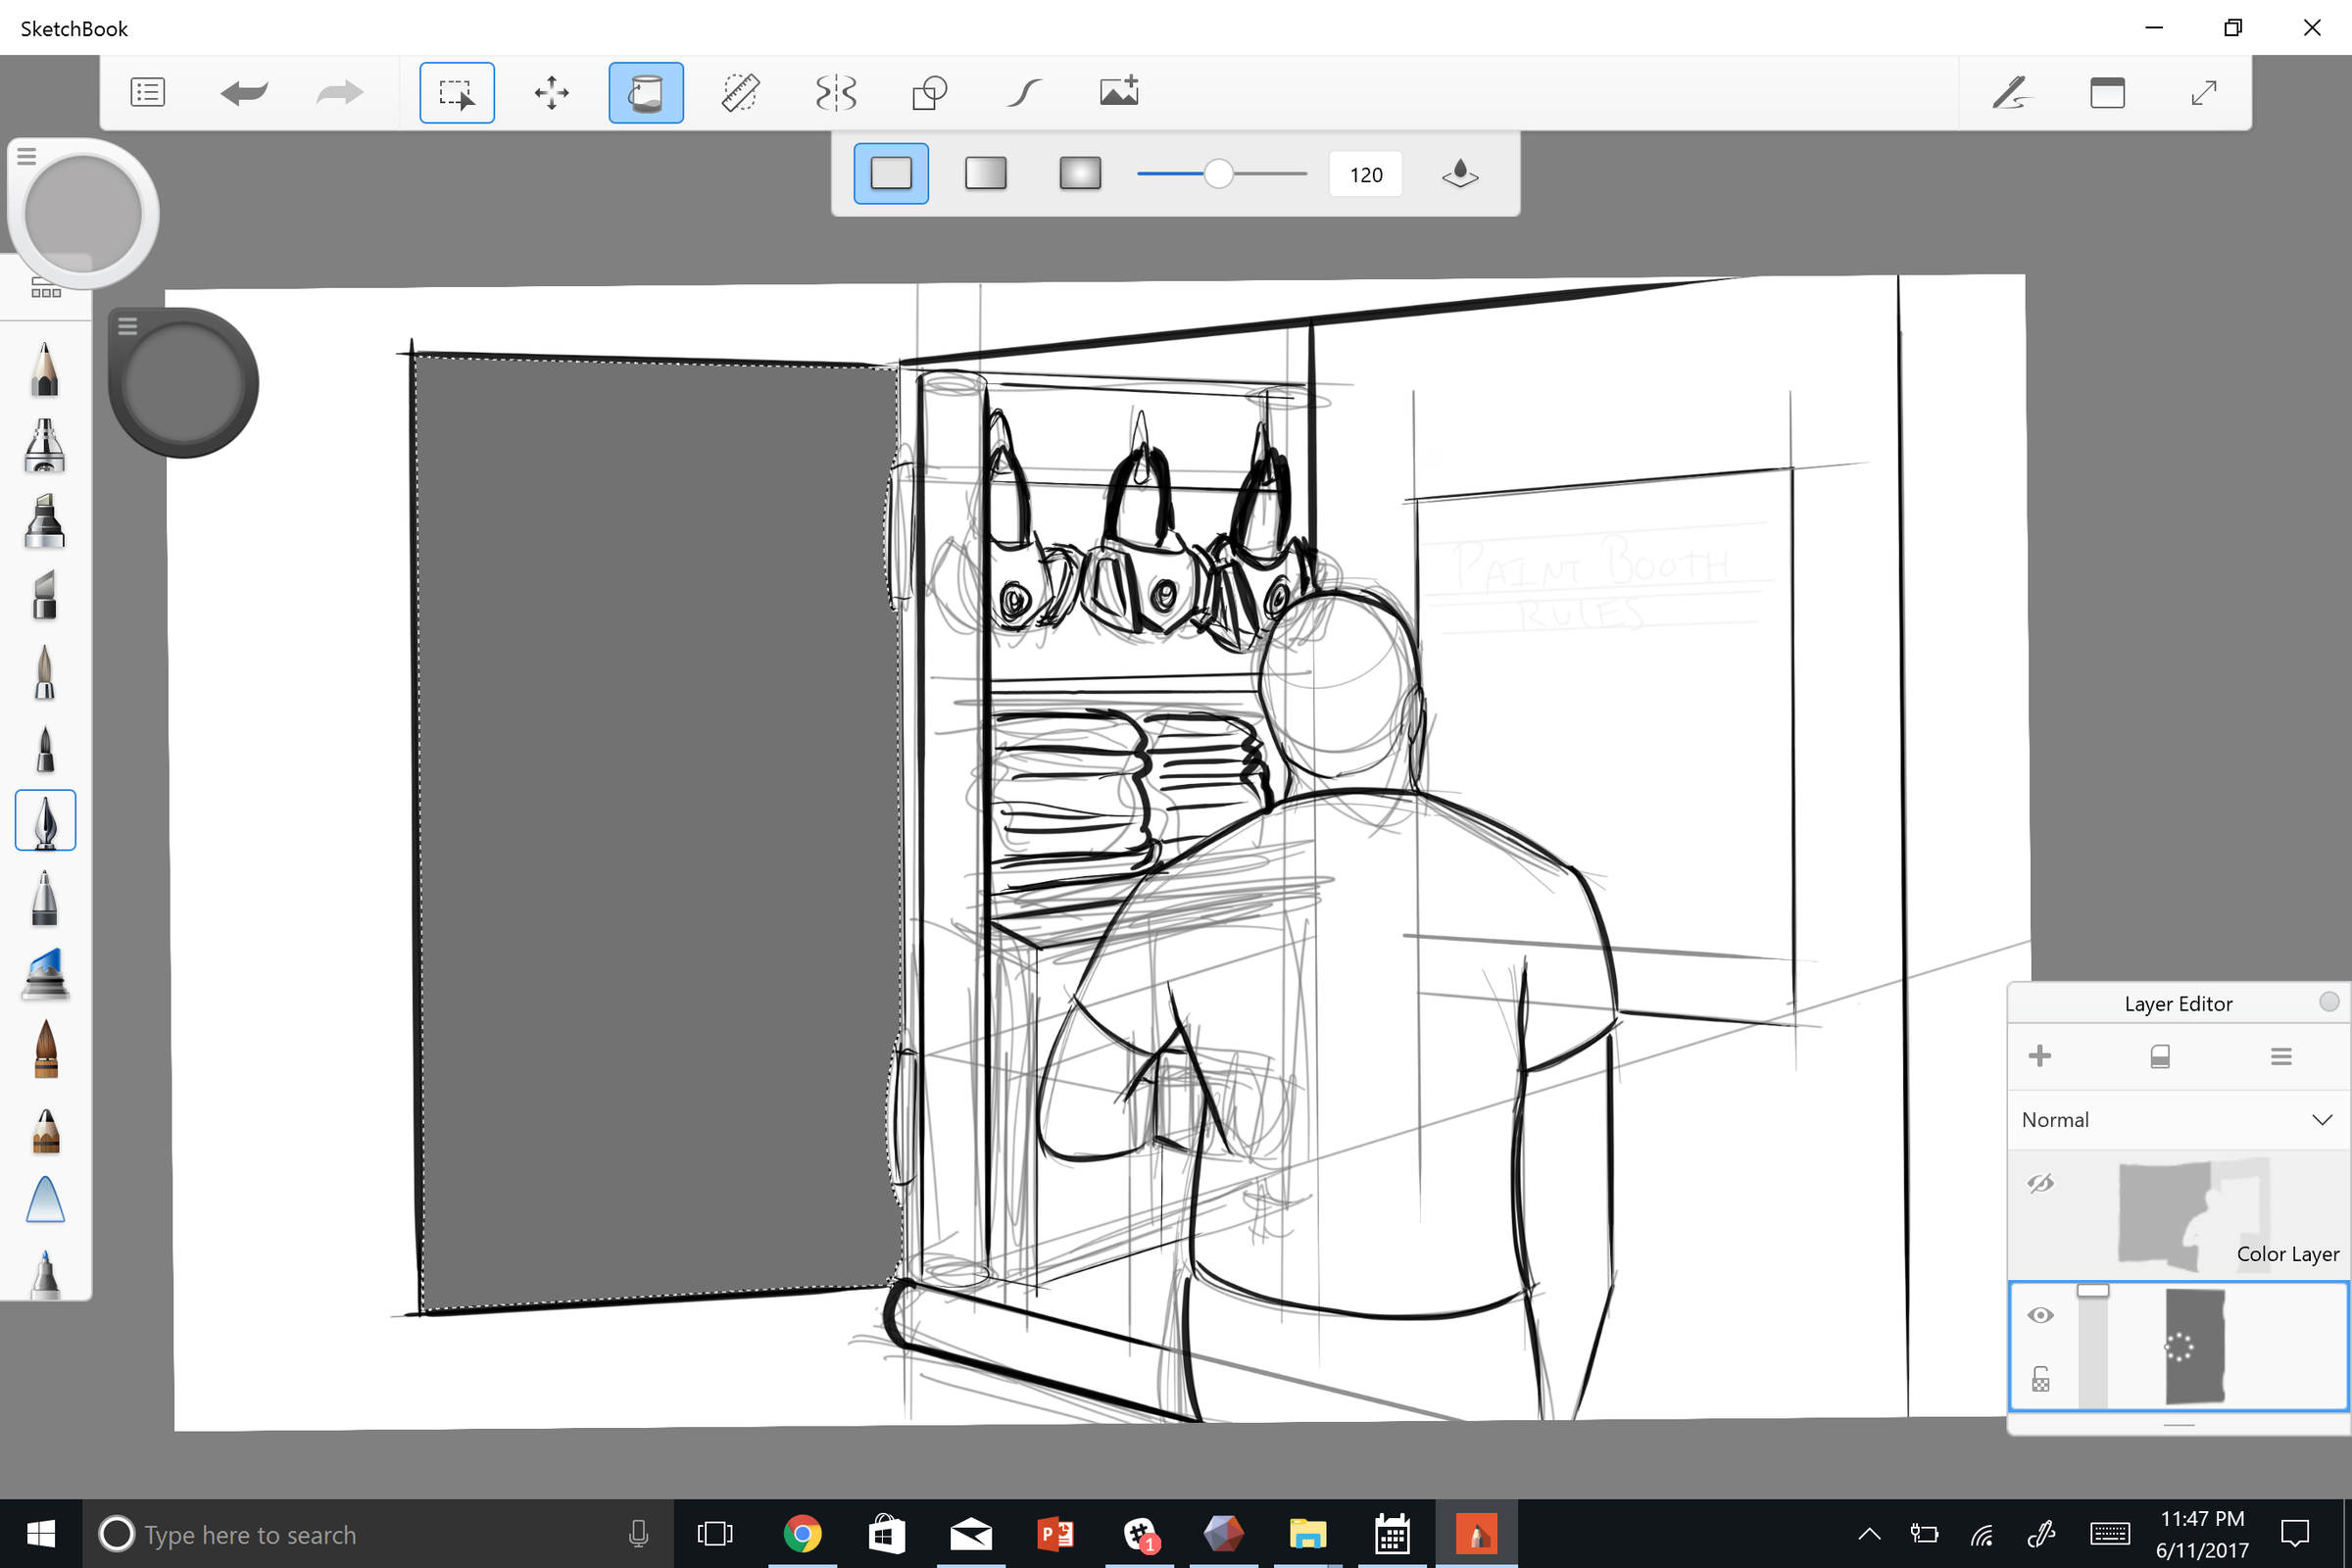Image resolution: width=2352 pixels, height=1568 pixels.
Task: Click the Windows Start button
Action: coord(40,1534)
